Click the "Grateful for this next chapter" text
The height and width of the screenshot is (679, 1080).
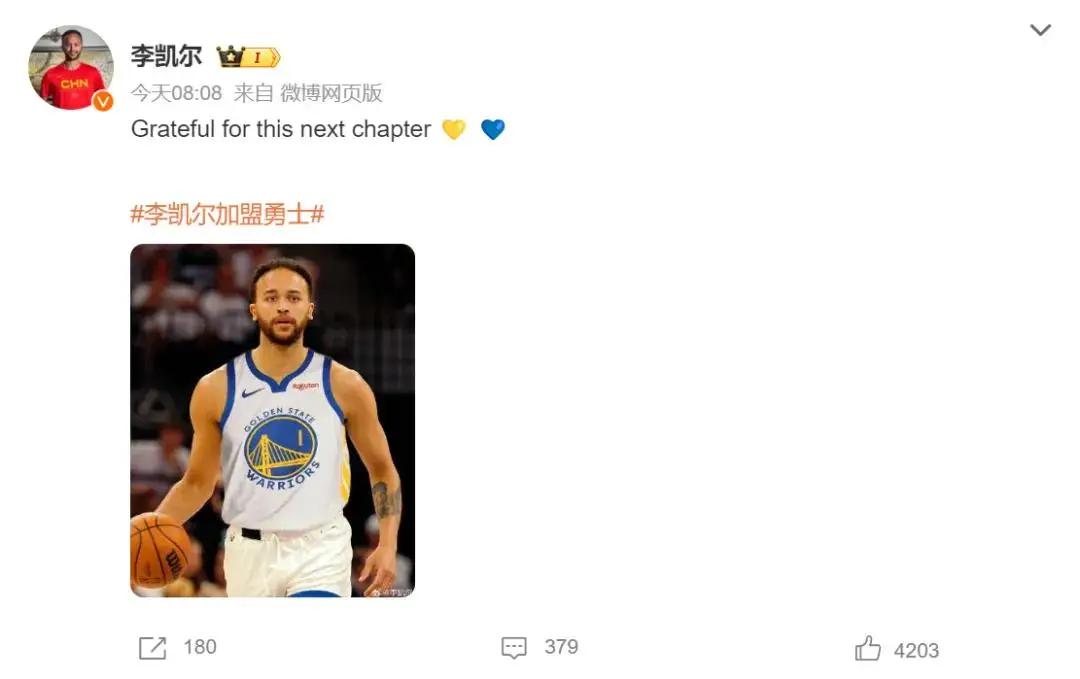coord(281,130)
